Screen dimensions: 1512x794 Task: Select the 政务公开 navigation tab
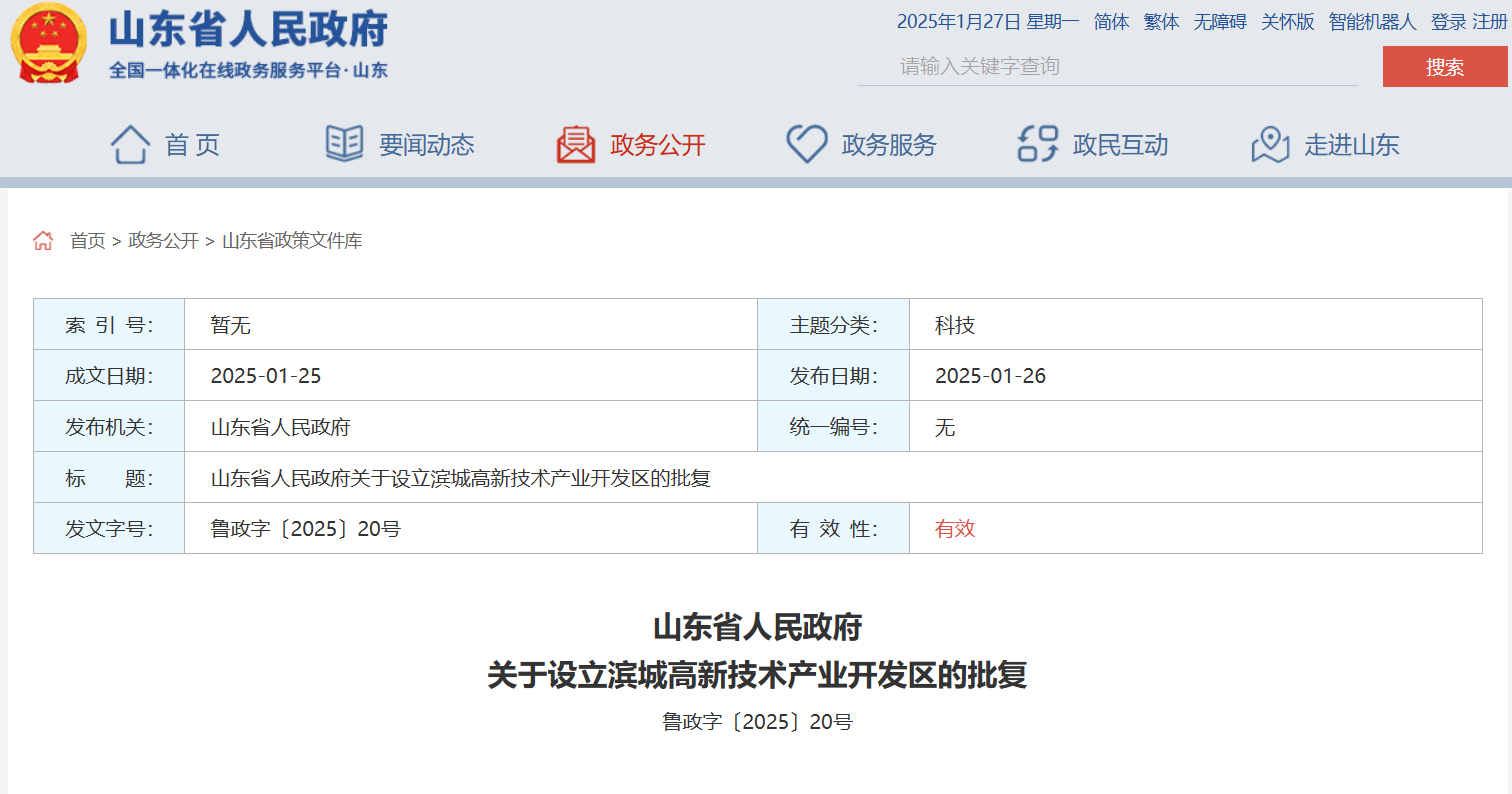[x=658, y=145]
